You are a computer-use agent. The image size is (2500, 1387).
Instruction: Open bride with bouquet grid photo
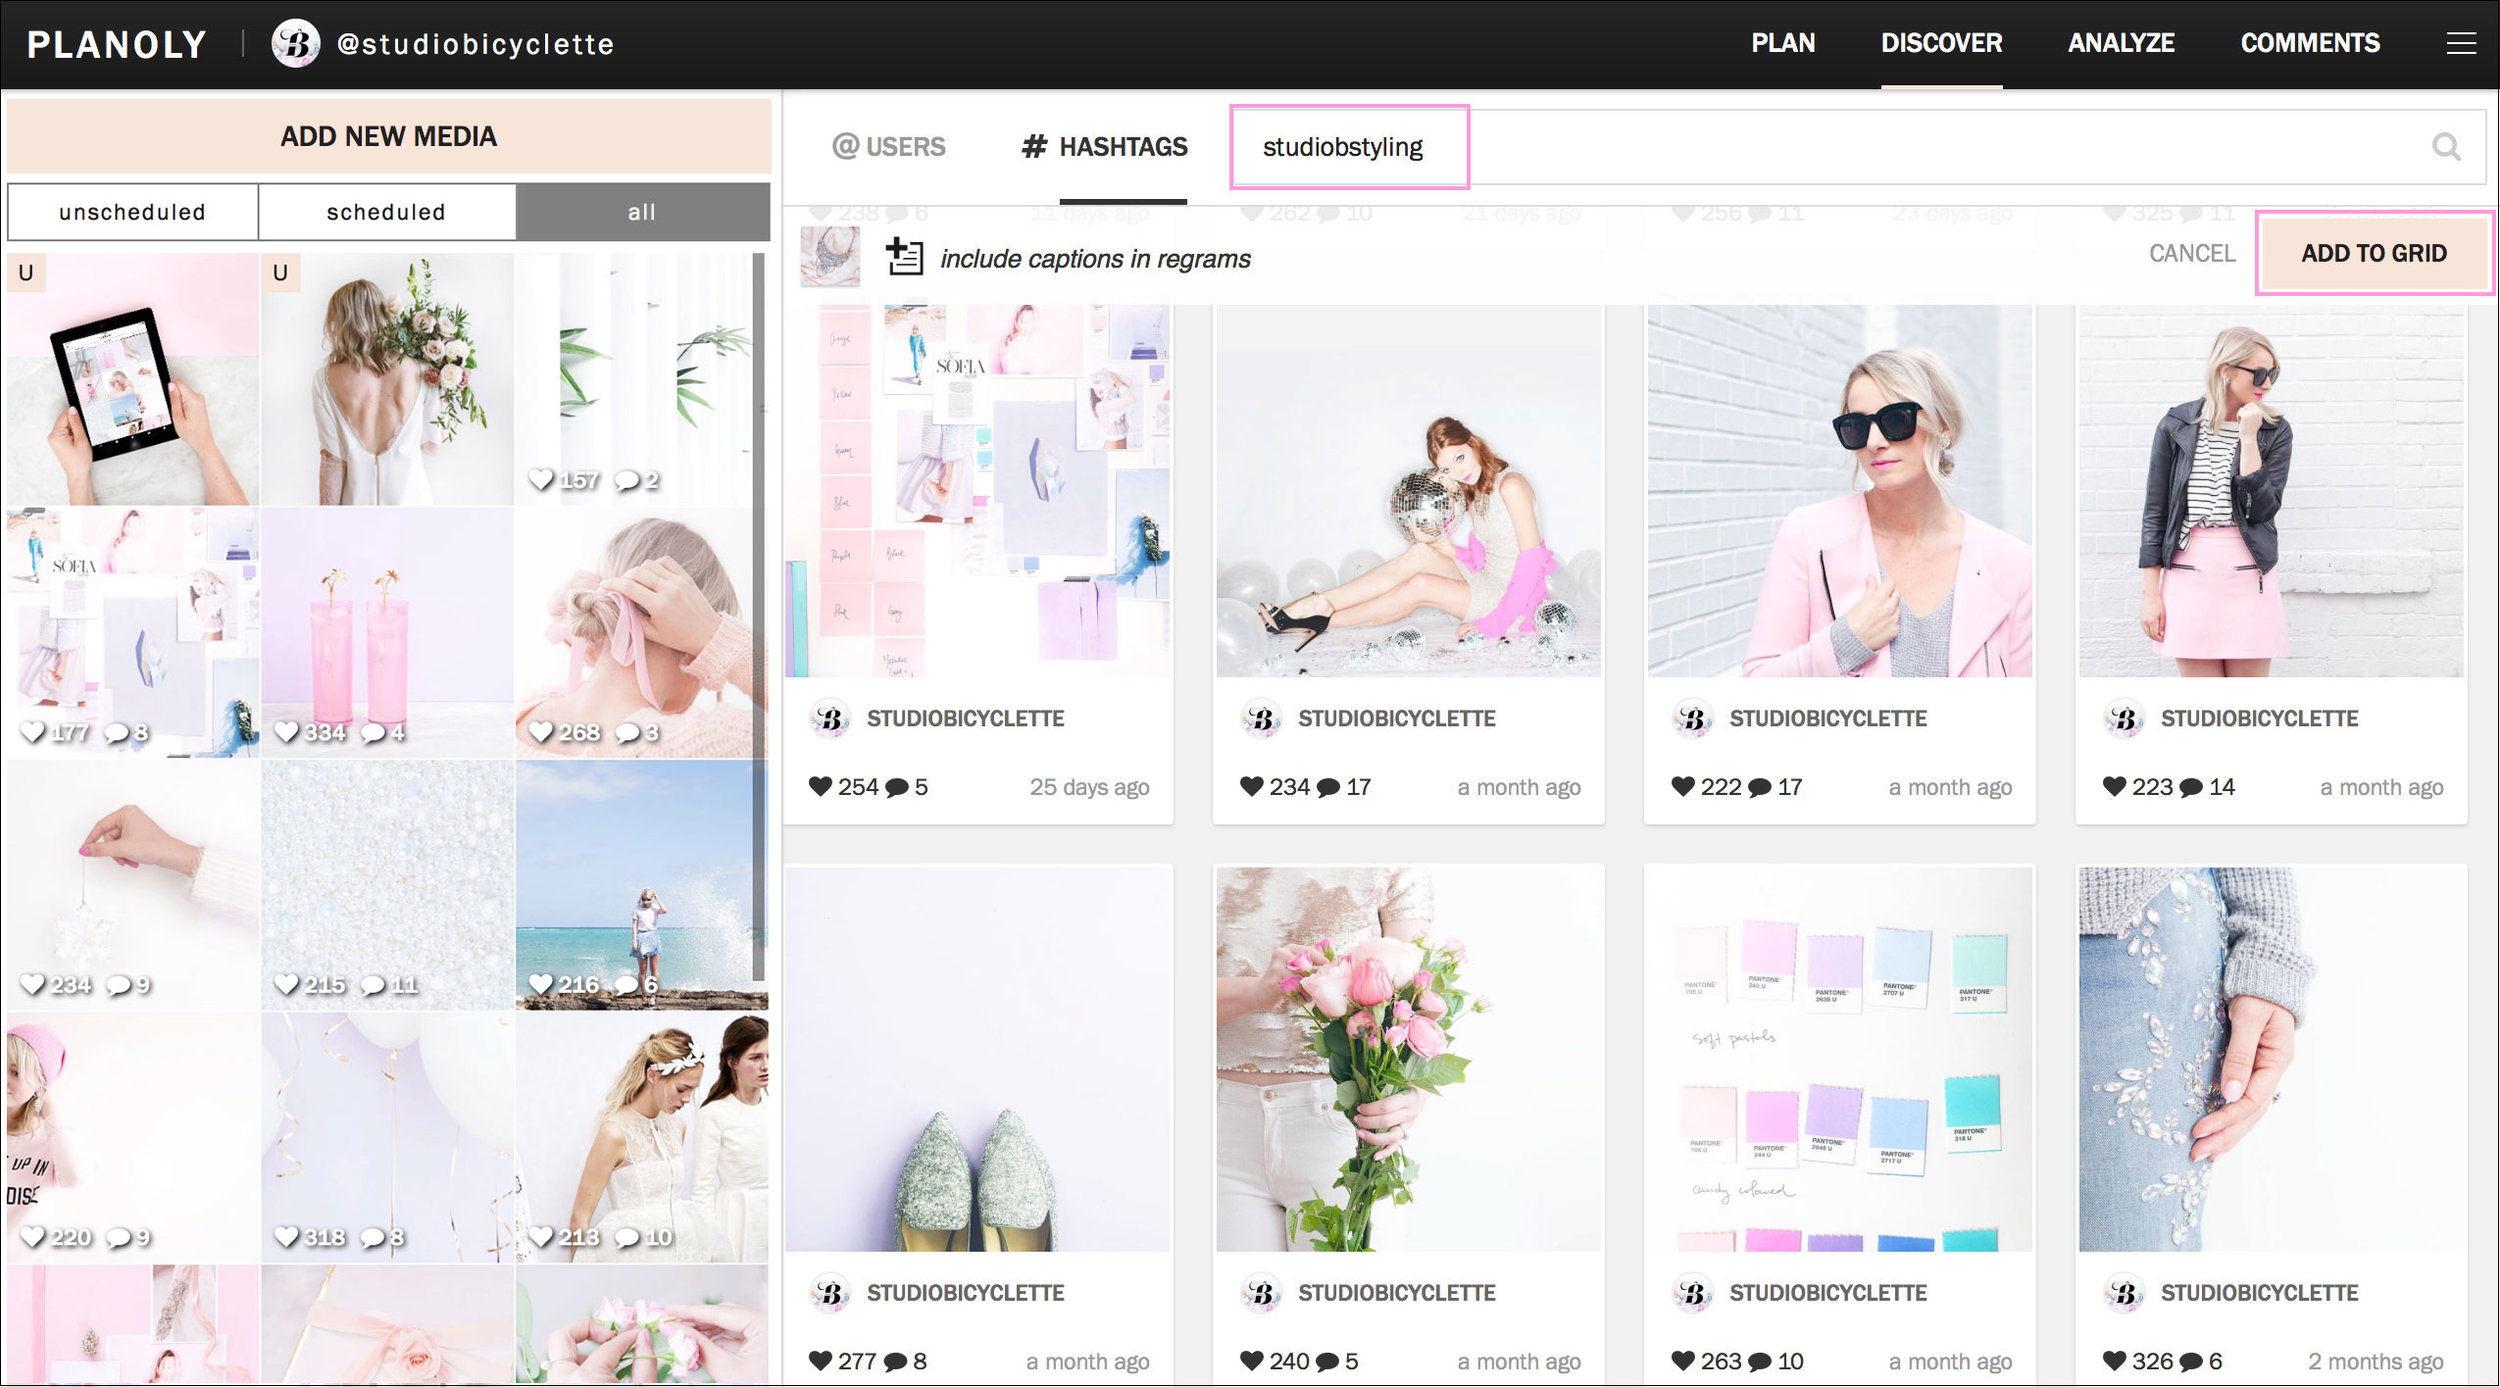[387, 379]
